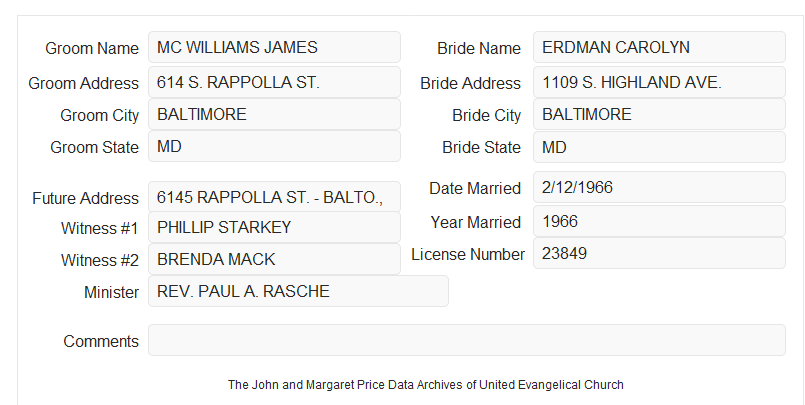Click the License Number label
Screen dimensions: 805x405
(468, 255)
